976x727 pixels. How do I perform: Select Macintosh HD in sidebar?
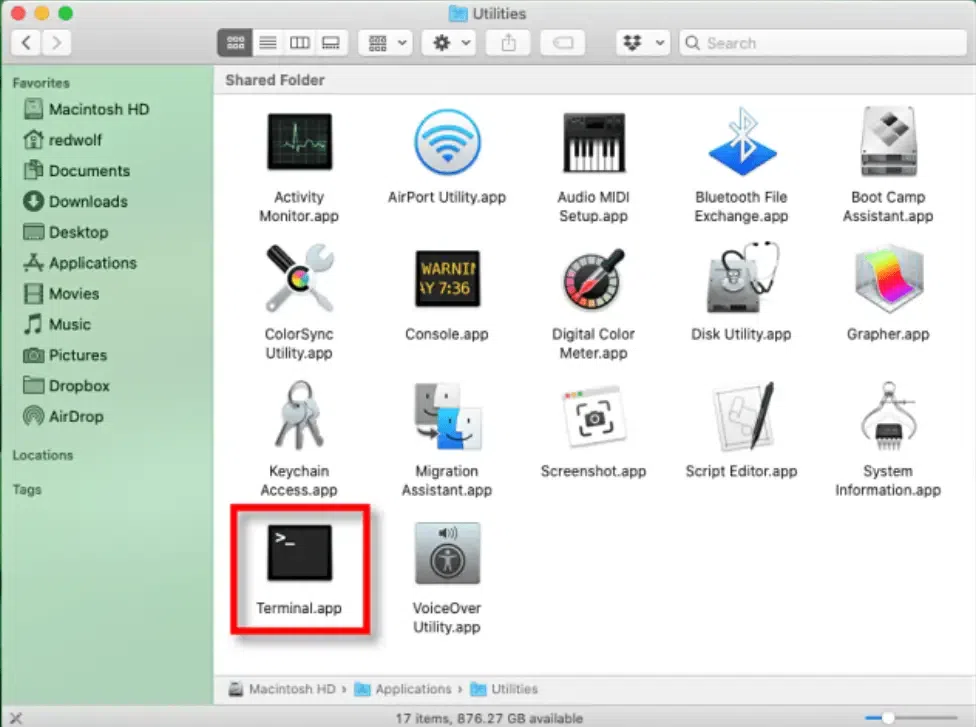(87, 110)
